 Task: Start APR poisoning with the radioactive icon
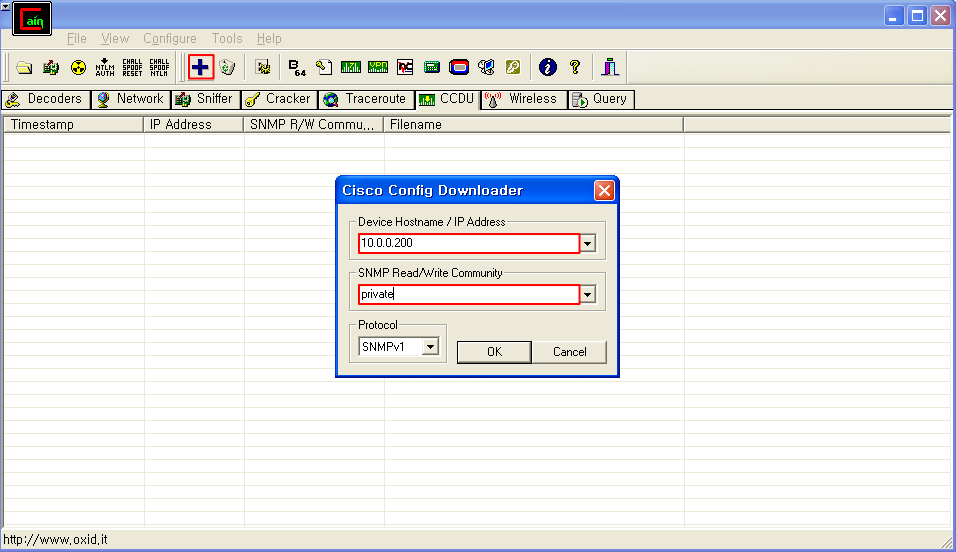point(78,67)
